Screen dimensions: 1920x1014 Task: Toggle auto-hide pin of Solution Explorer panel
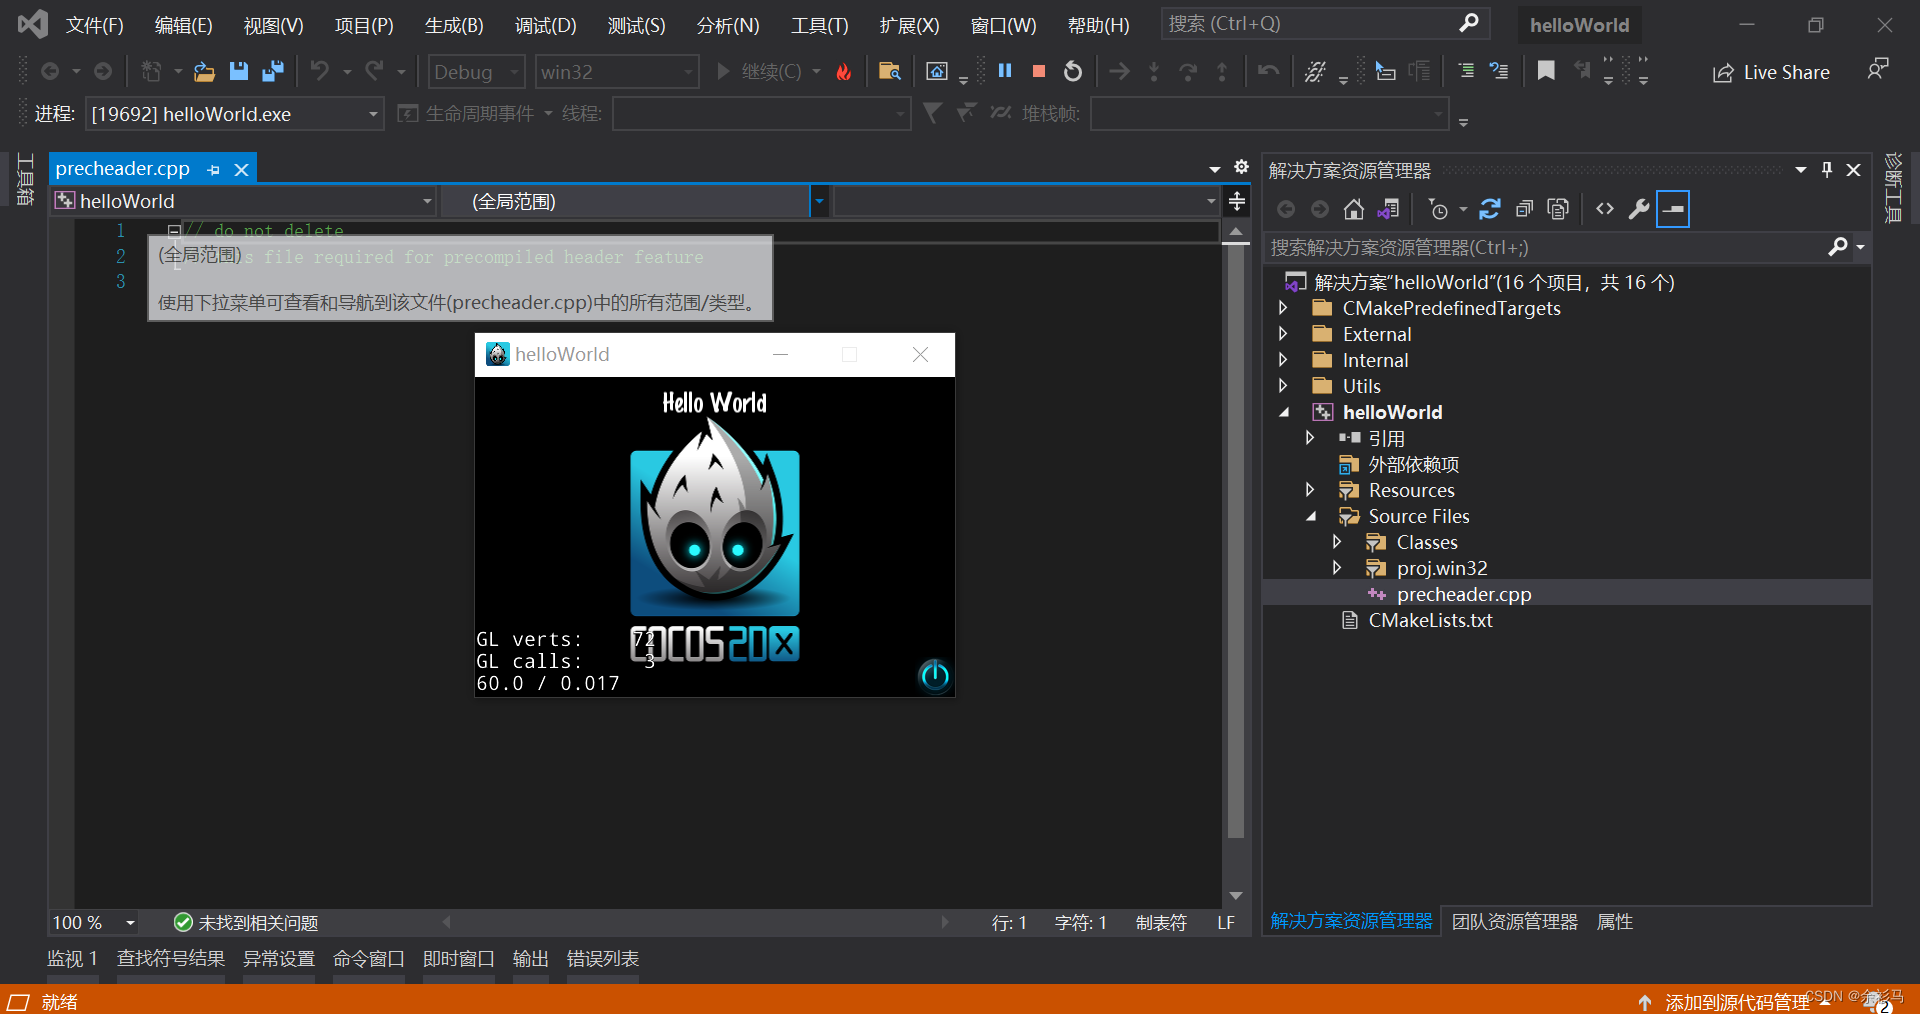(1827, 170)
